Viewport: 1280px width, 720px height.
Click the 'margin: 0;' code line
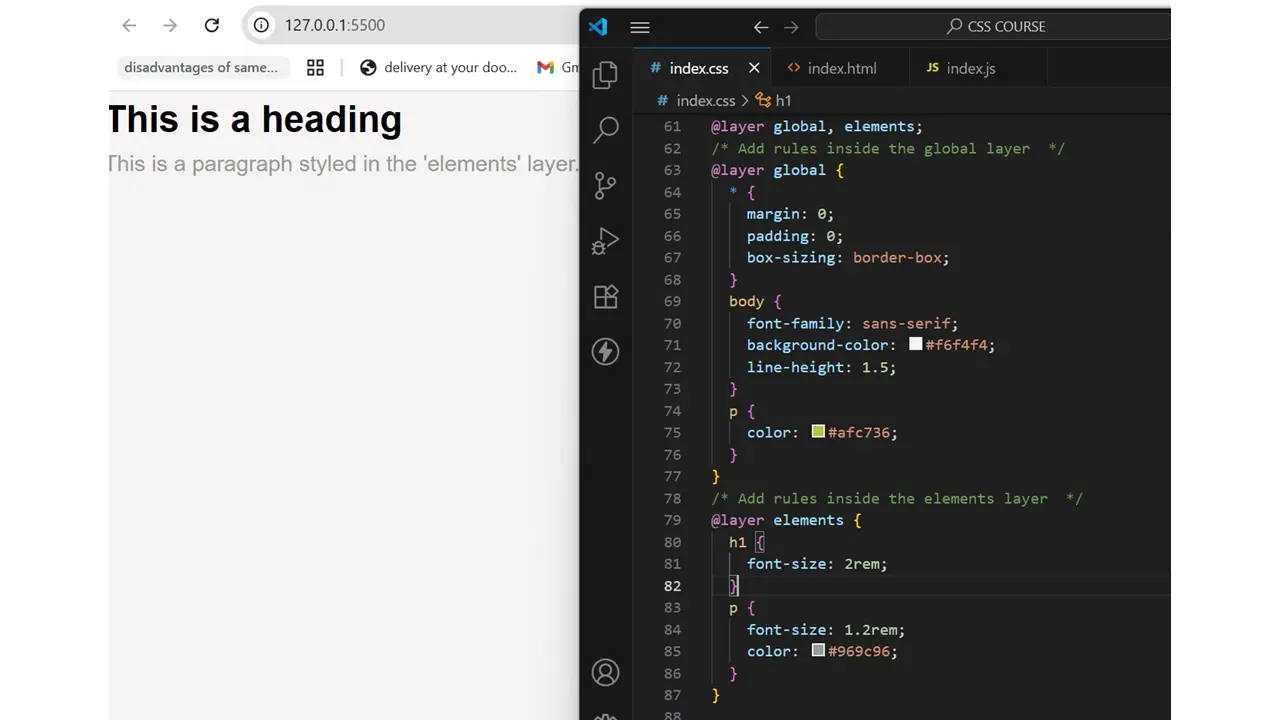(x=790, y=213)
